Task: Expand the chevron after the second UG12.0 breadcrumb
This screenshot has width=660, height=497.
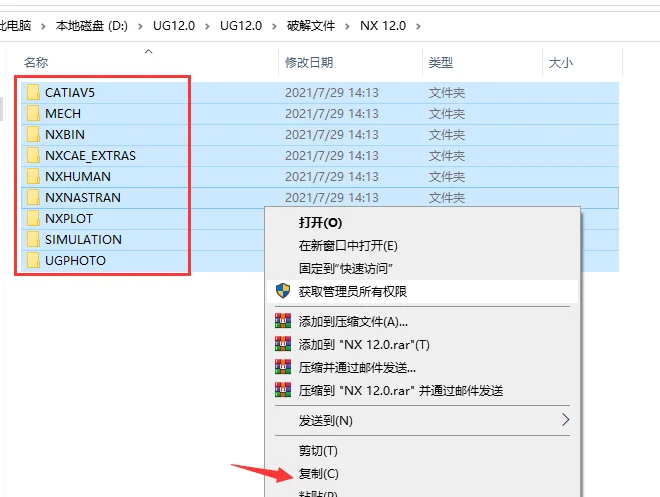Action: (x=274, y=27)
